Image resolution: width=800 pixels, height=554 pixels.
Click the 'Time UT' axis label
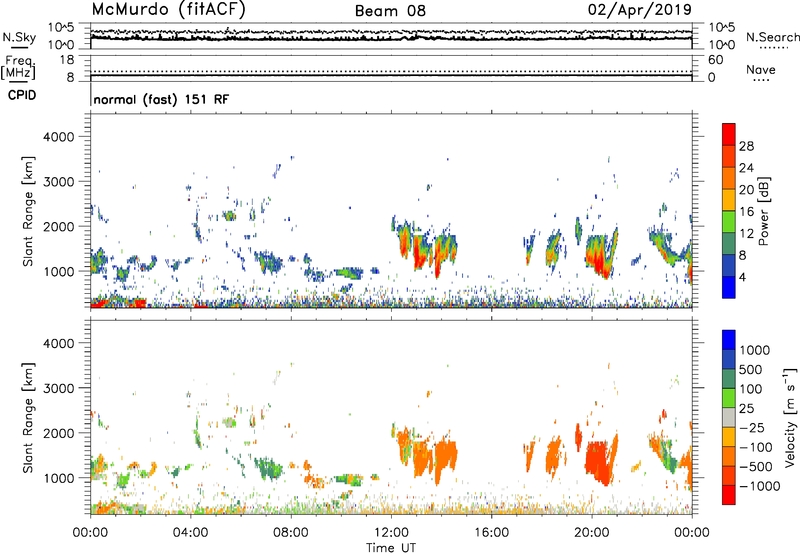coord(391,548)
